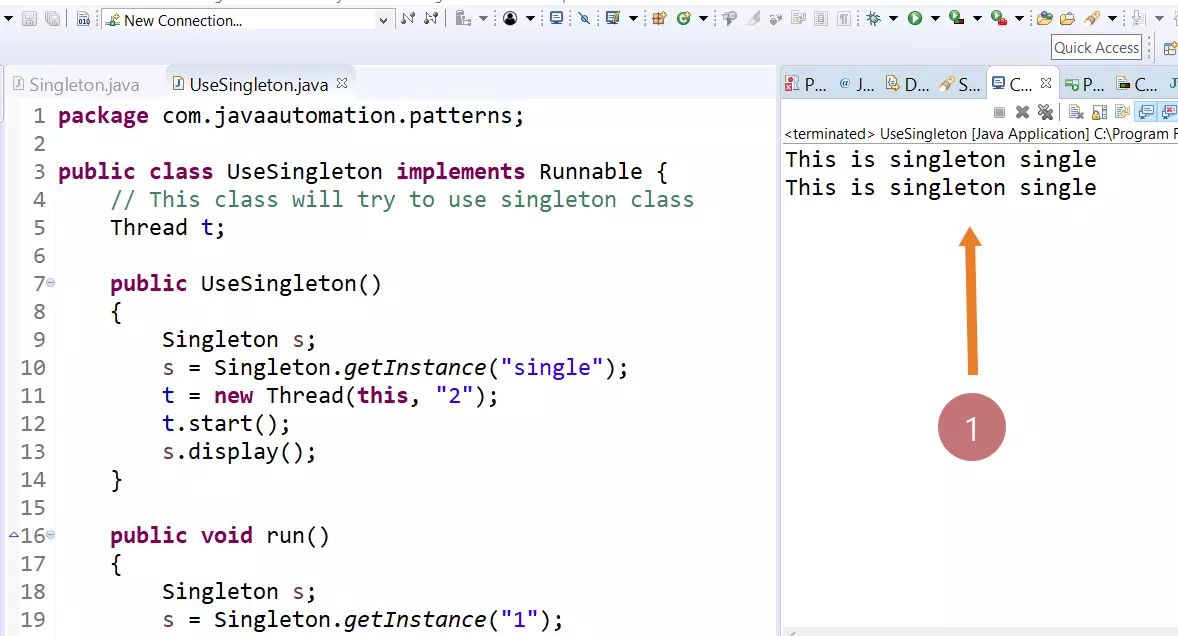Remove all terminated launches from the Console
Image resolution: width=1178 pixels, height=636 pixels.
[x=1045, y=112]
